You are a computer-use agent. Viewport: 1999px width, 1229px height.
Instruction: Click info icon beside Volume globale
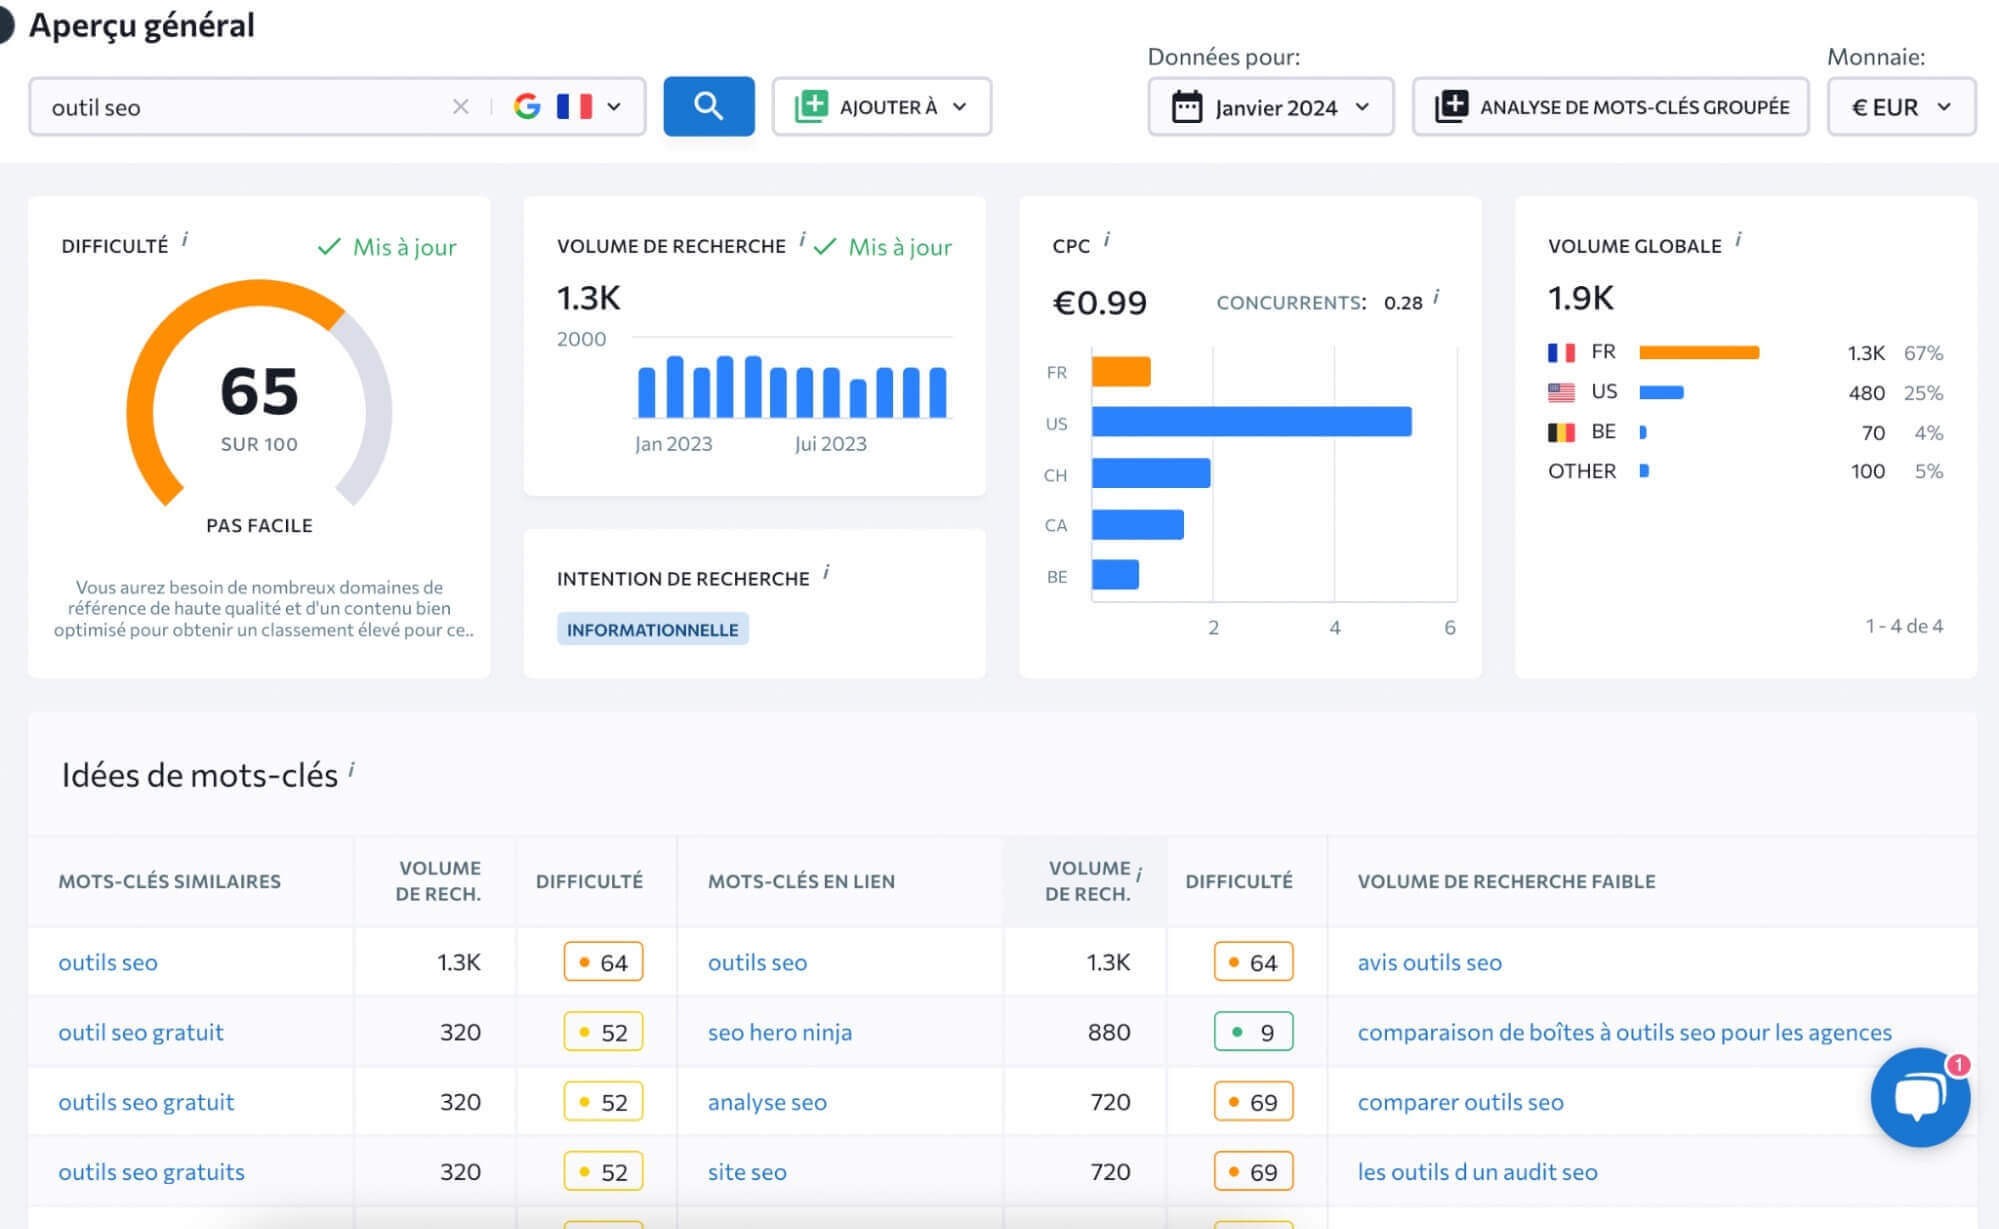pos(1739,239)
